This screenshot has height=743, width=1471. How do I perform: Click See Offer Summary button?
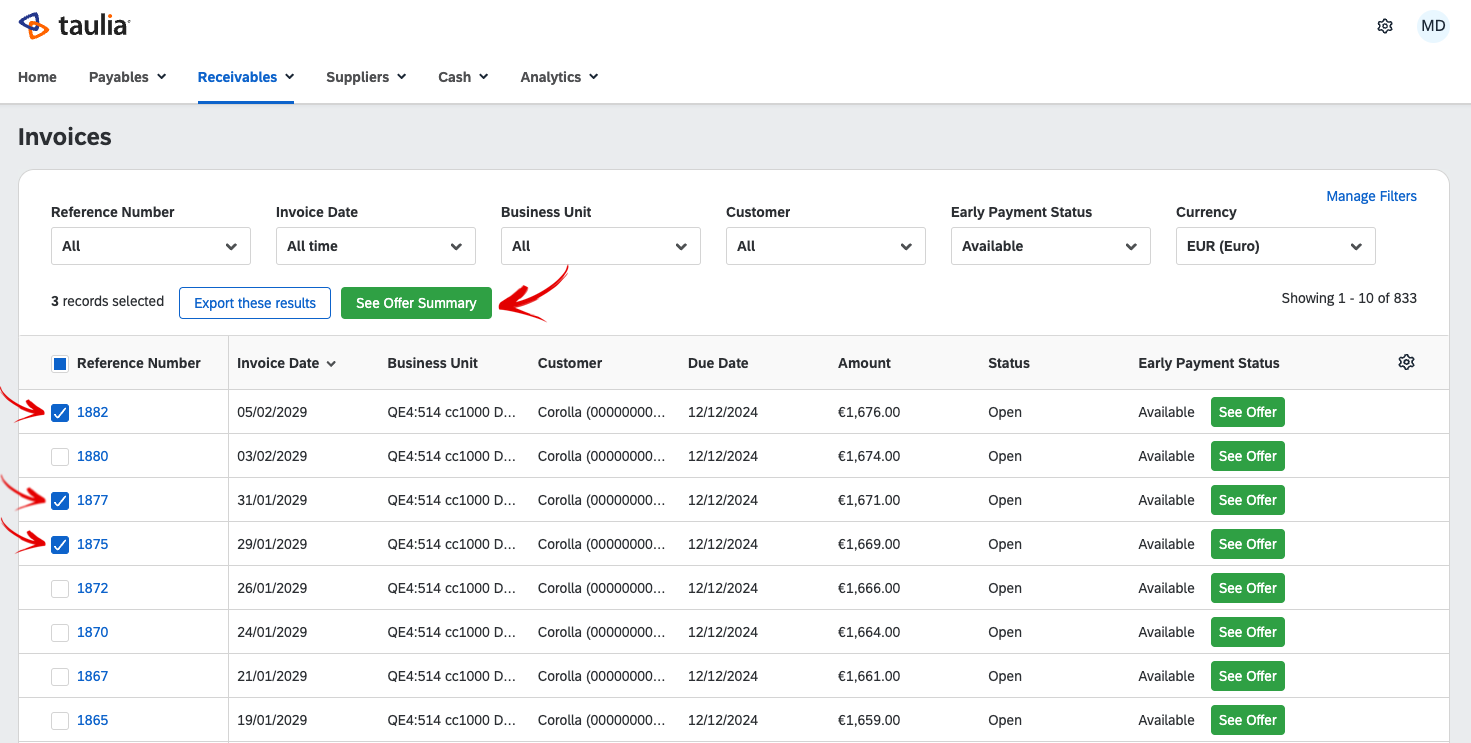click(416, 303)
